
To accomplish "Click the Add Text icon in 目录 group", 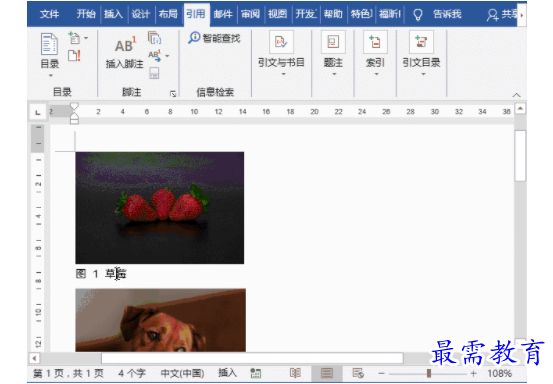I will click(74, 38).
